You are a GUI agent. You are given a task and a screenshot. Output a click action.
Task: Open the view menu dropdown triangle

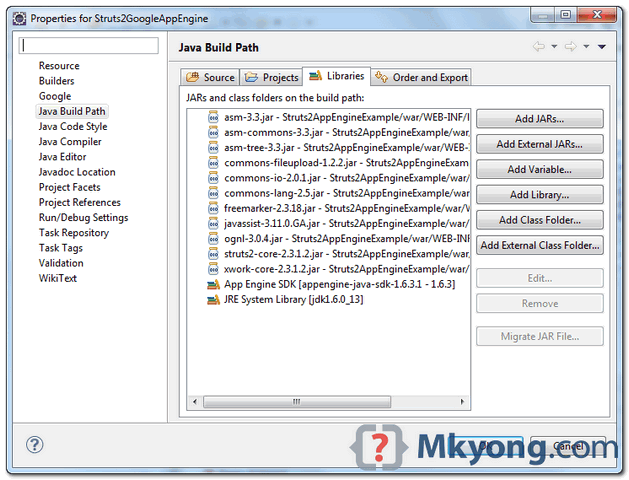coord(601,47)
